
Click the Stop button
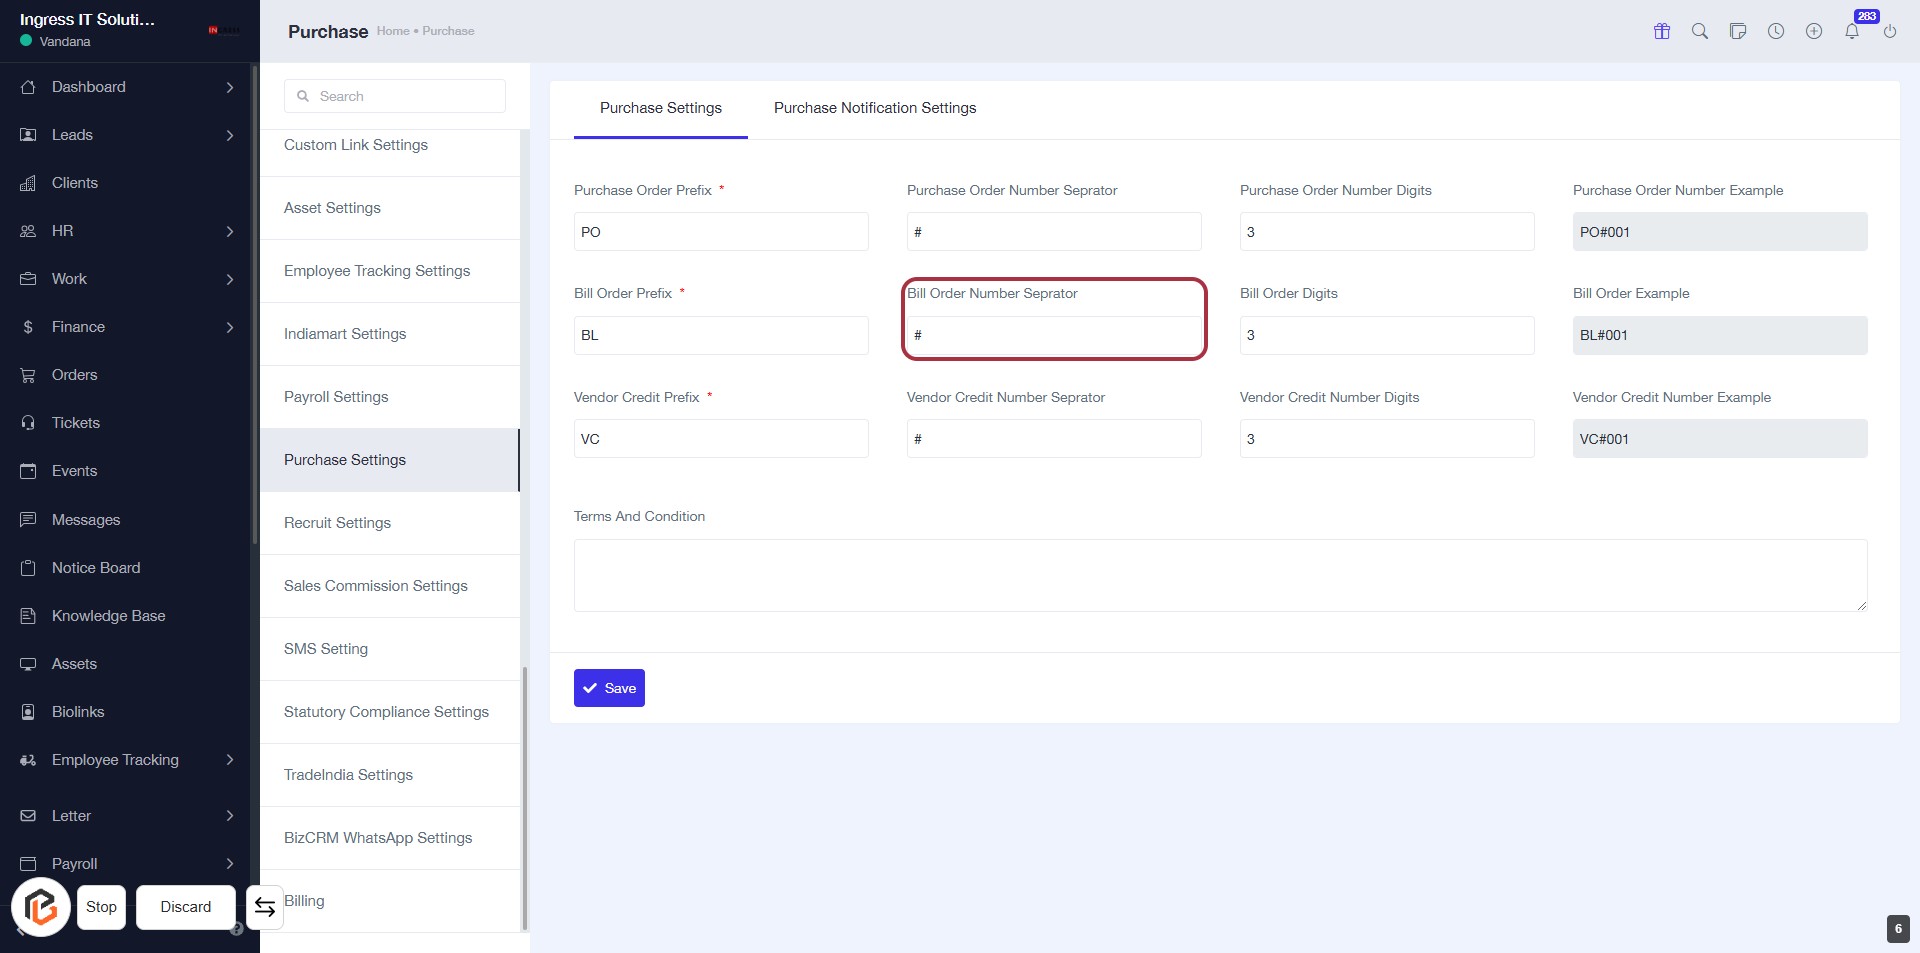[x=101, y=907]
